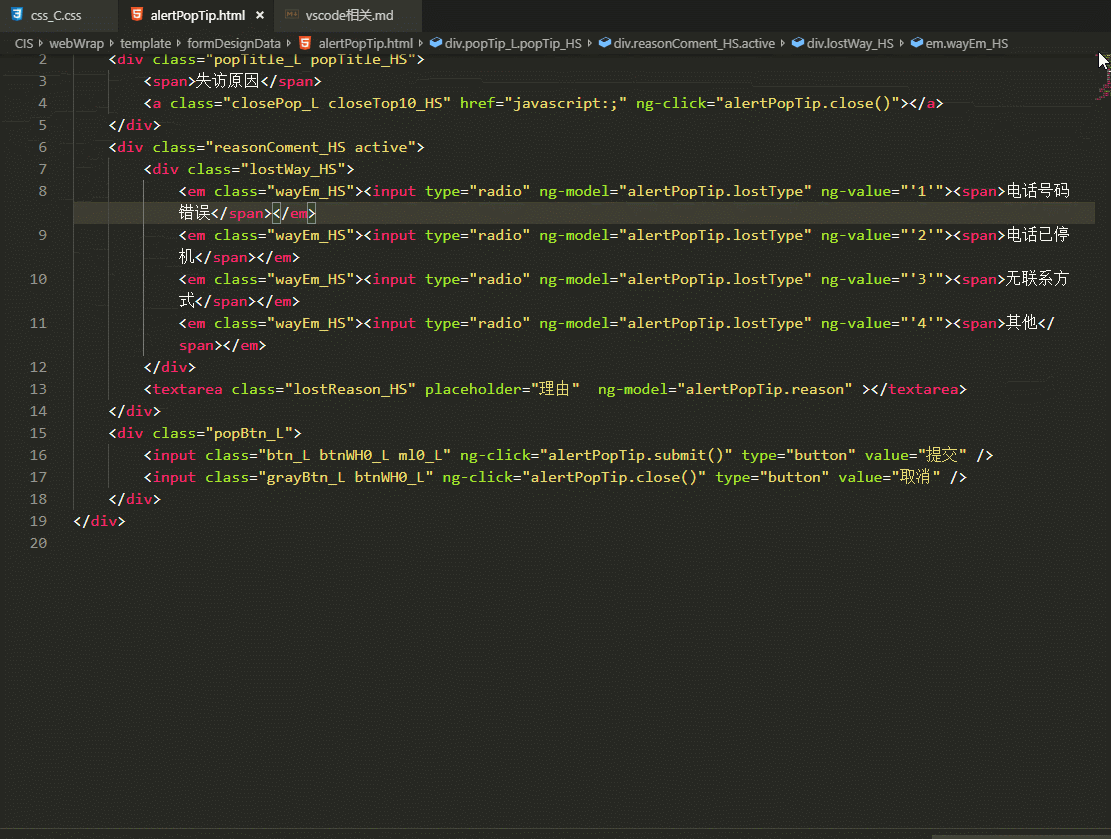The height and width of the screenshot is (839, 1111).
Task: Select the alertPopTip.html editor tab
Action: pyautogui.click(x=198, y=15)
